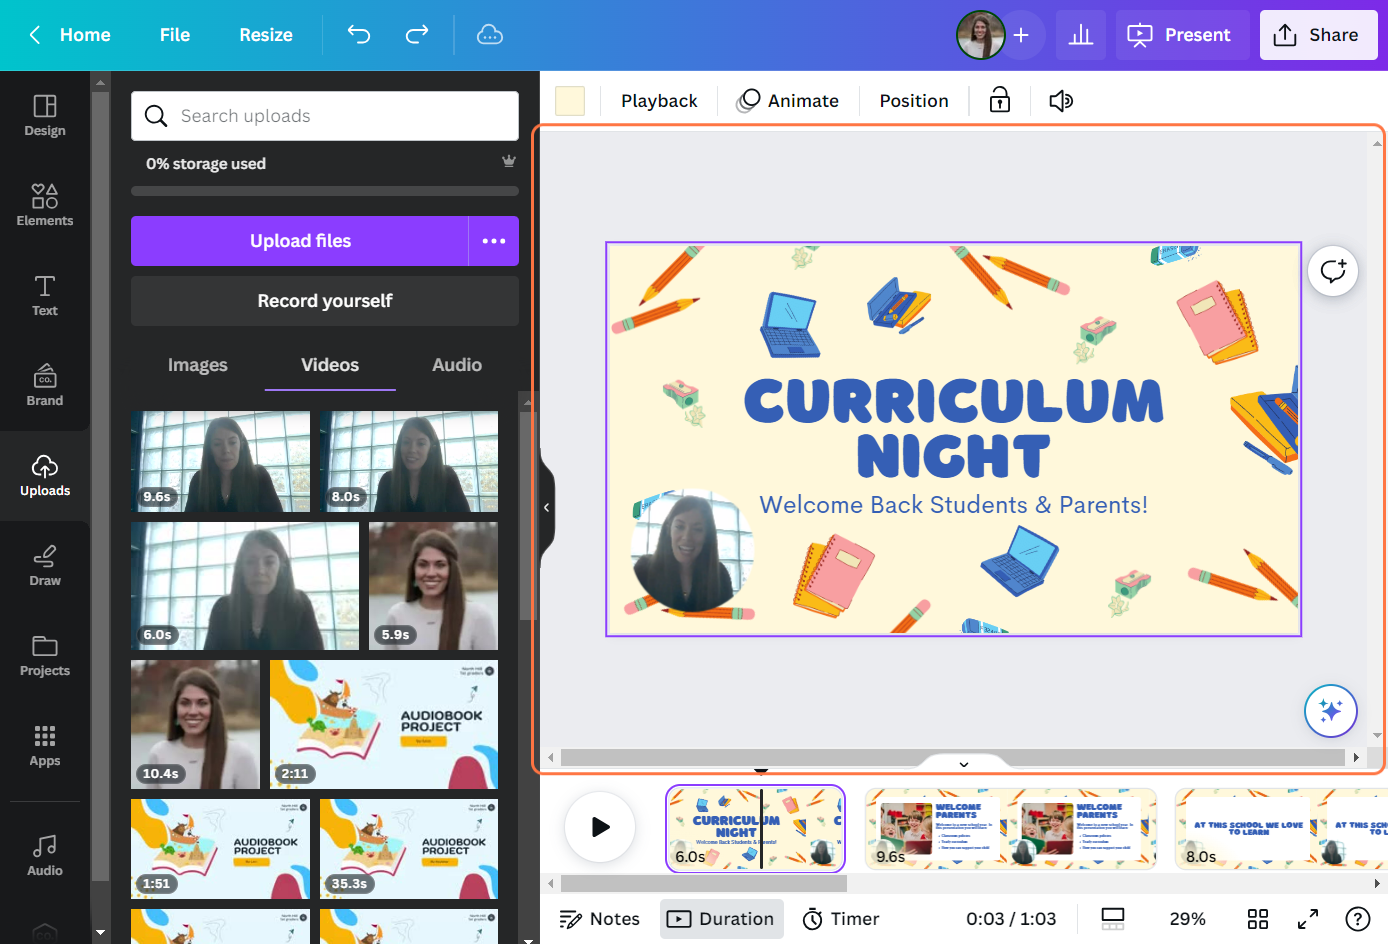The width and height of the screenshot is (1388, 944).
Task: Switch to the Images tab
Action: (198, 365)
